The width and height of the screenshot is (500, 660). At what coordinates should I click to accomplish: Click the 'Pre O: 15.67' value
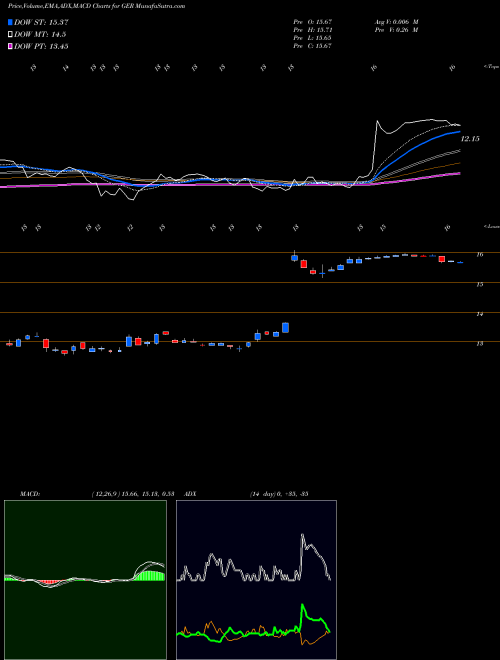(x=313, y=21)
